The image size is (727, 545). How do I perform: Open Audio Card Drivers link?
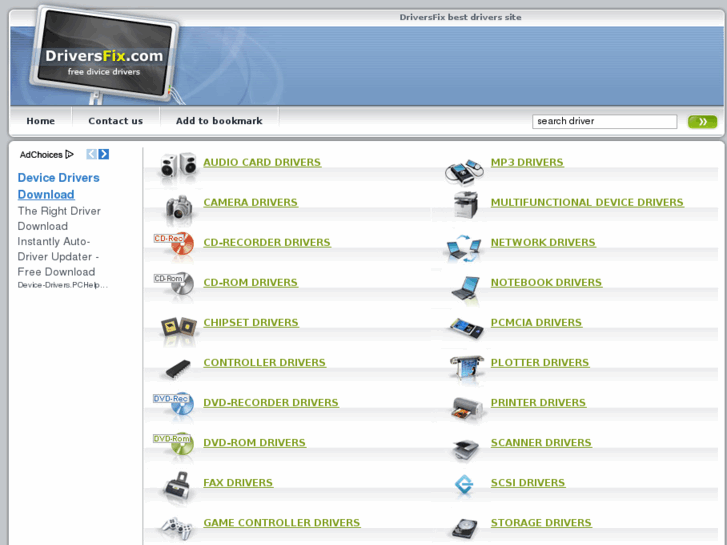(262, 162)
